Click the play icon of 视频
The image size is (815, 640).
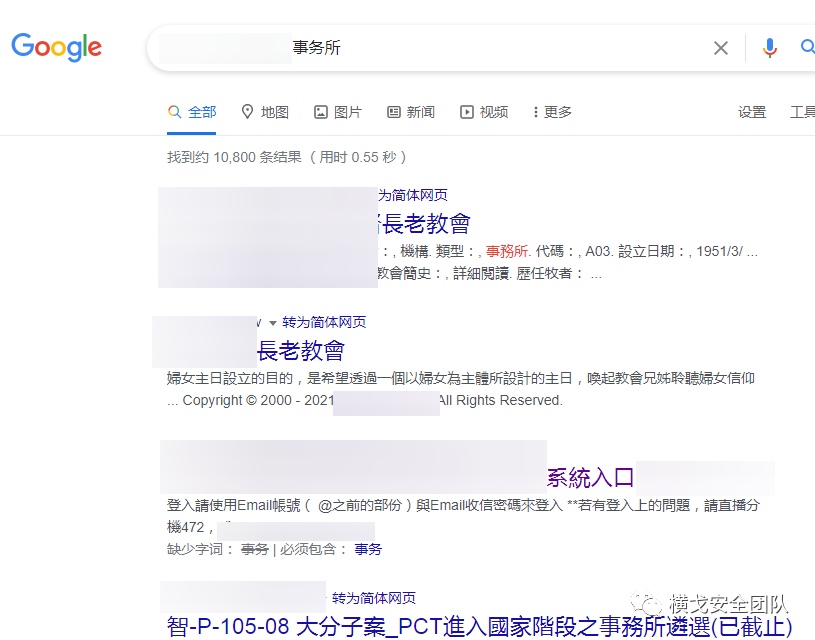tap(467, 112)
